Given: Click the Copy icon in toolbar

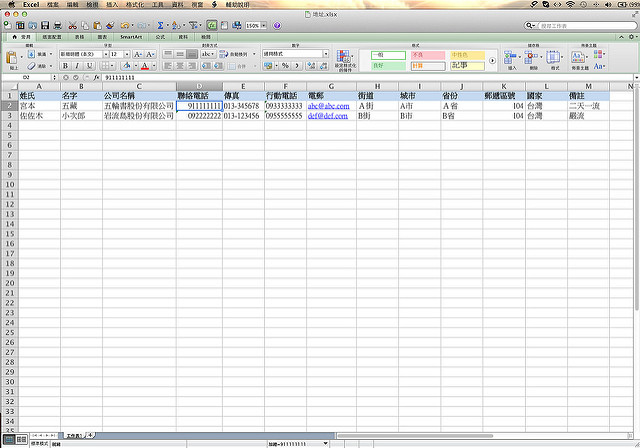Looking at the screenshot, I should tap(85, 25).
